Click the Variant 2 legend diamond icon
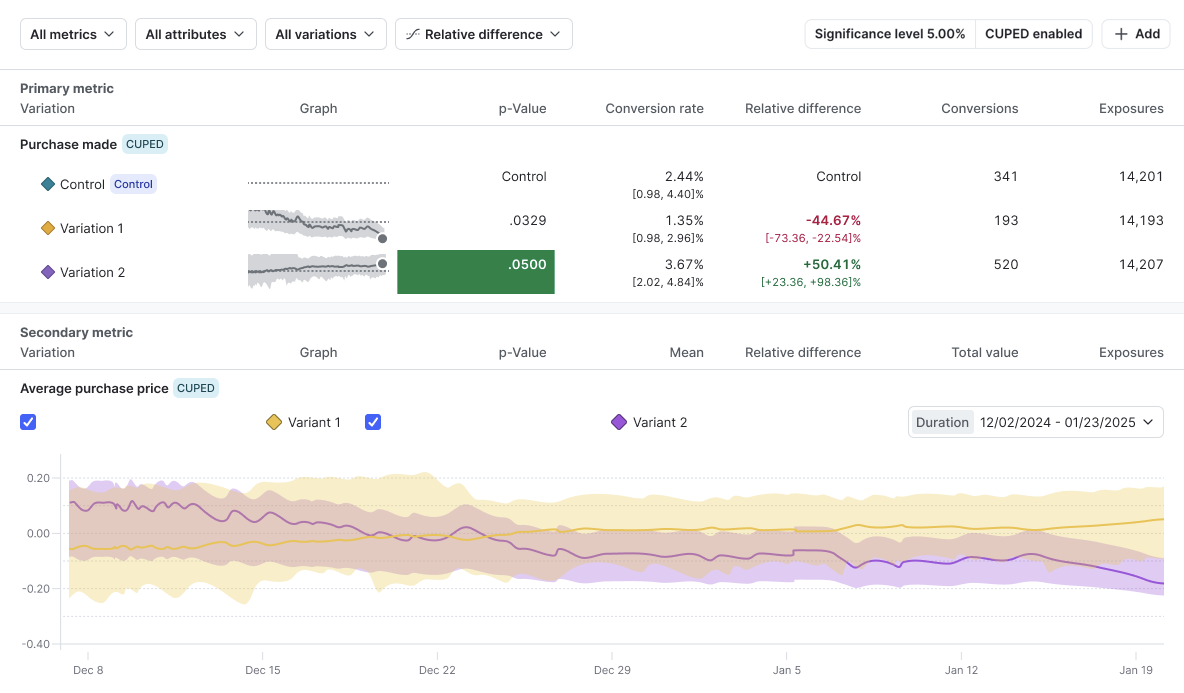 coord(619,422)
